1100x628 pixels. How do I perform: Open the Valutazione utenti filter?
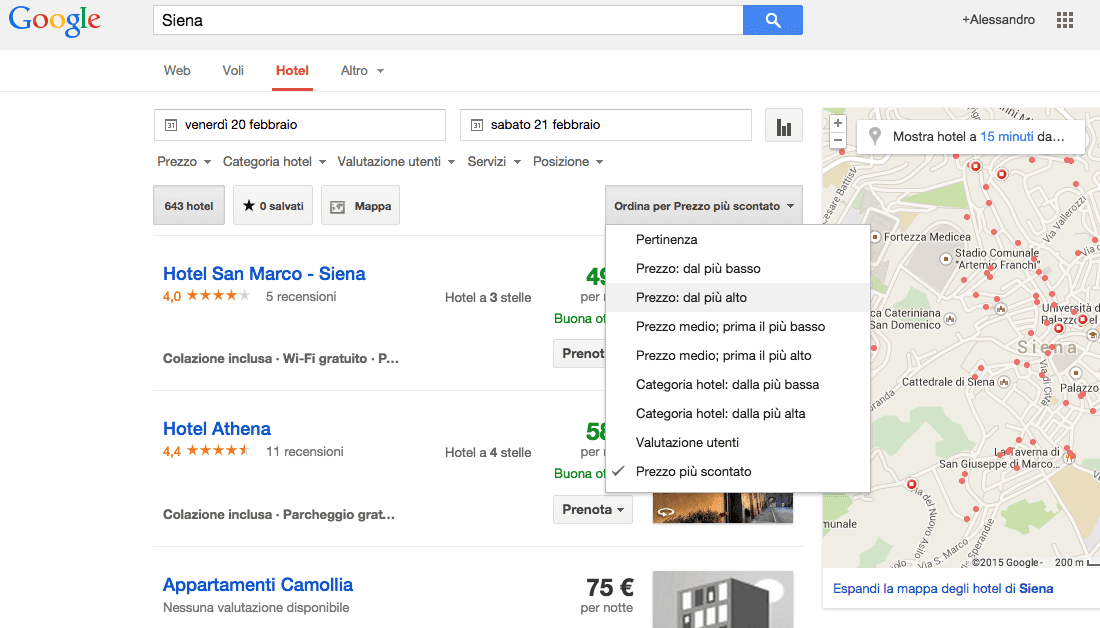(x=396, y=161)
